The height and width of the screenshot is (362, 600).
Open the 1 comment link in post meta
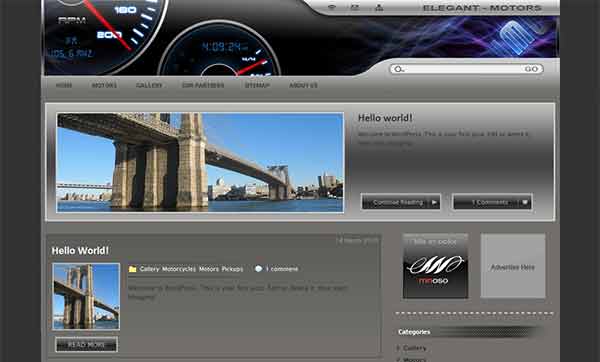click(x=282, y=269)
